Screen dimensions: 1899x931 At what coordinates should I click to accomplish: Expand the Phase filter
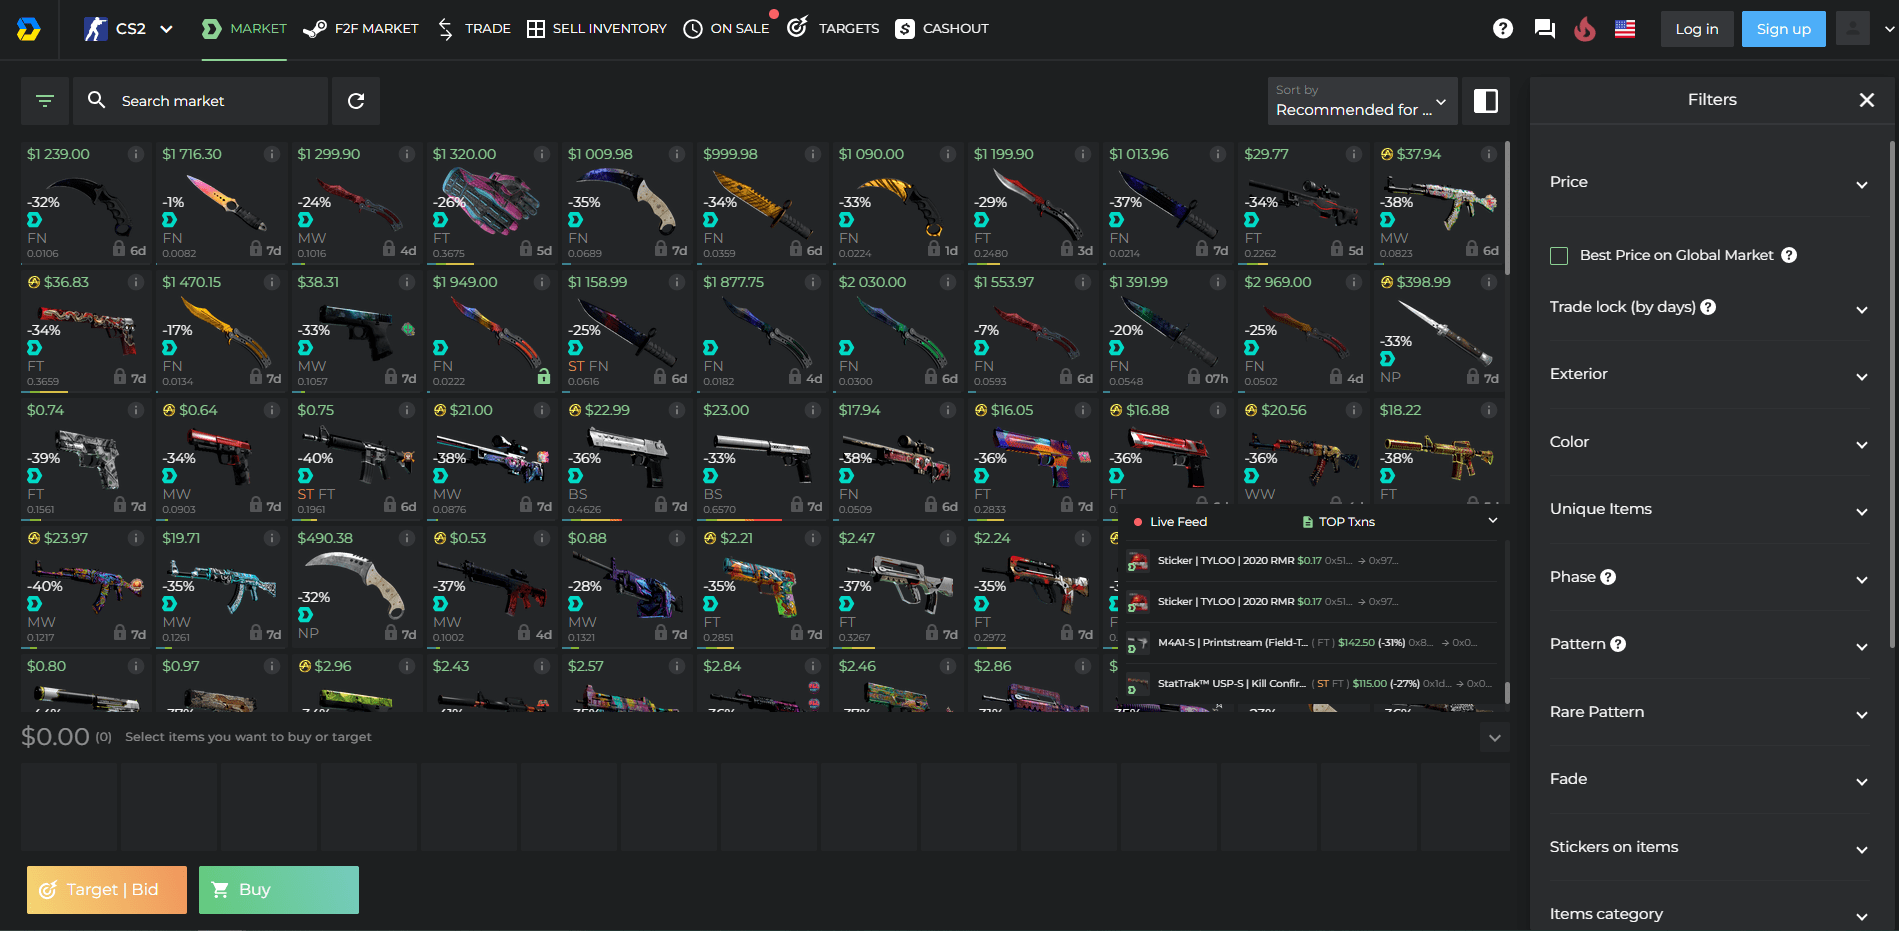tap(1710, 578)
